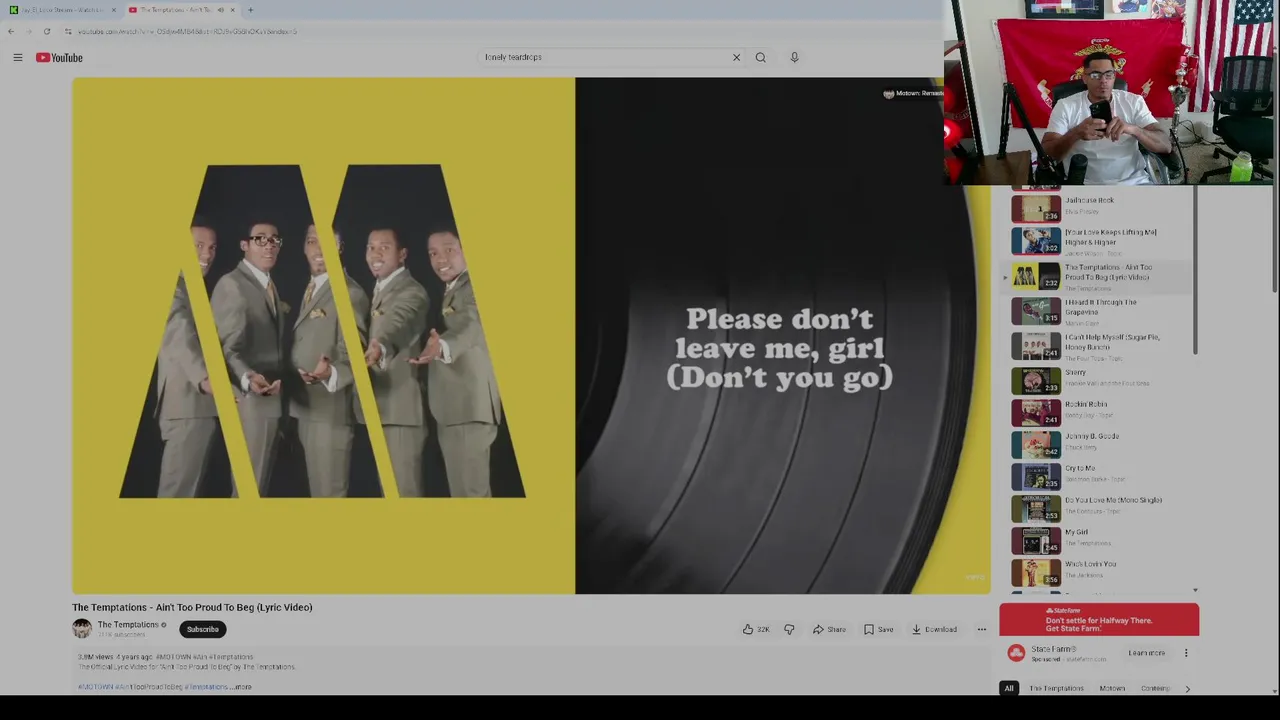Click the State Farm logo icon
The height and width of the screenshot is (720, 1280).
click(x=1016, y=653)
